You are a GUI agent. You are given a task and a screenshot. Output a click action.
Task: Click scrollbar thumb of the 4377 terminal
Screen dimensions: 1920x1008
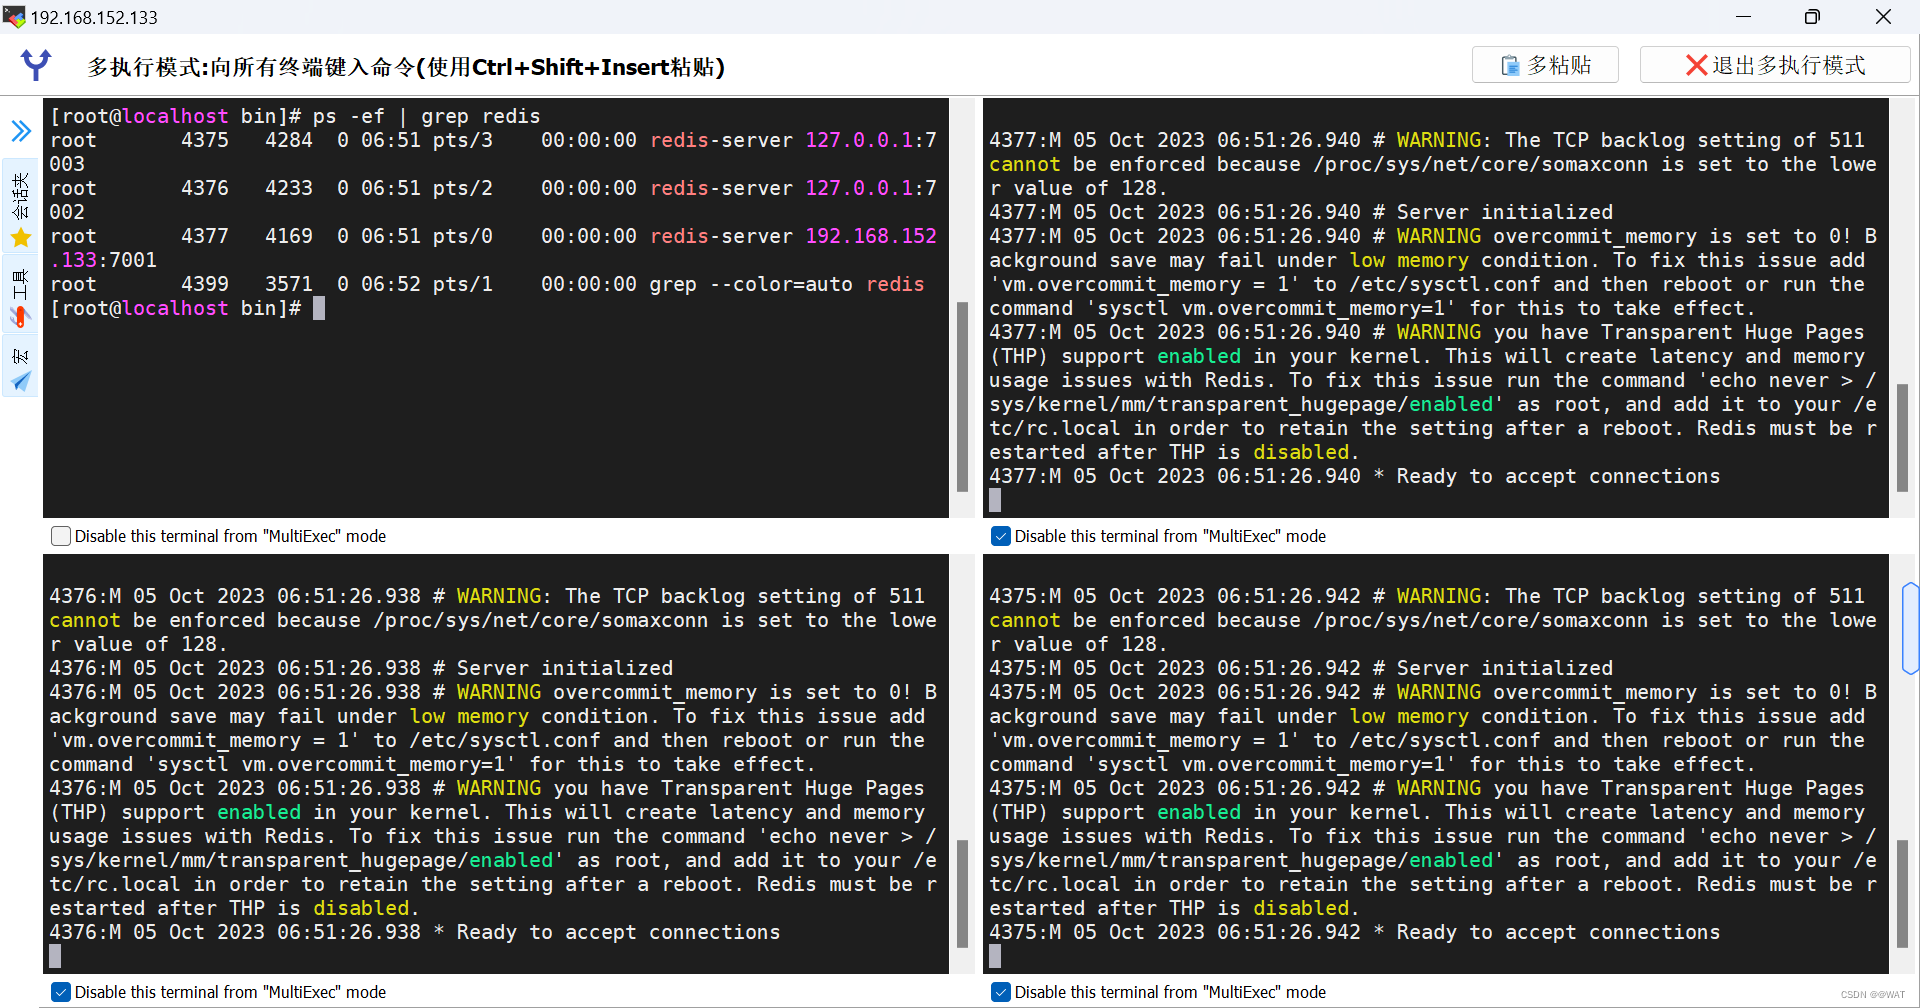(1902, 437)
